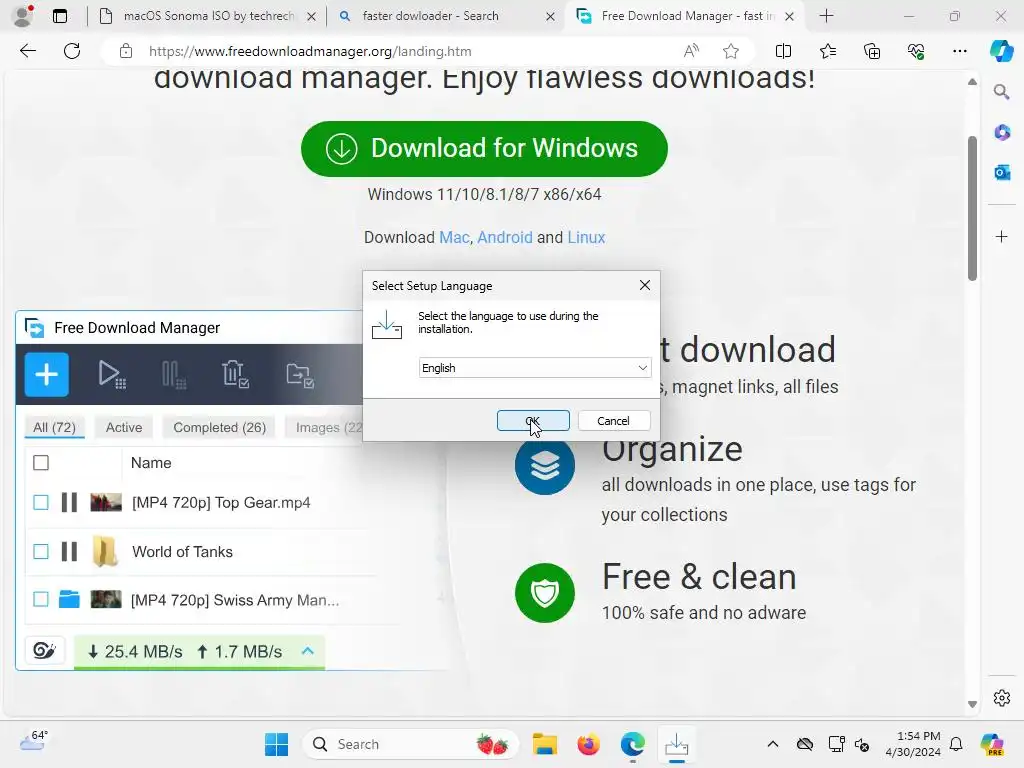Click the pause all downloads icon
This screenshot has width=1024, height=768.
pos(173,374)
